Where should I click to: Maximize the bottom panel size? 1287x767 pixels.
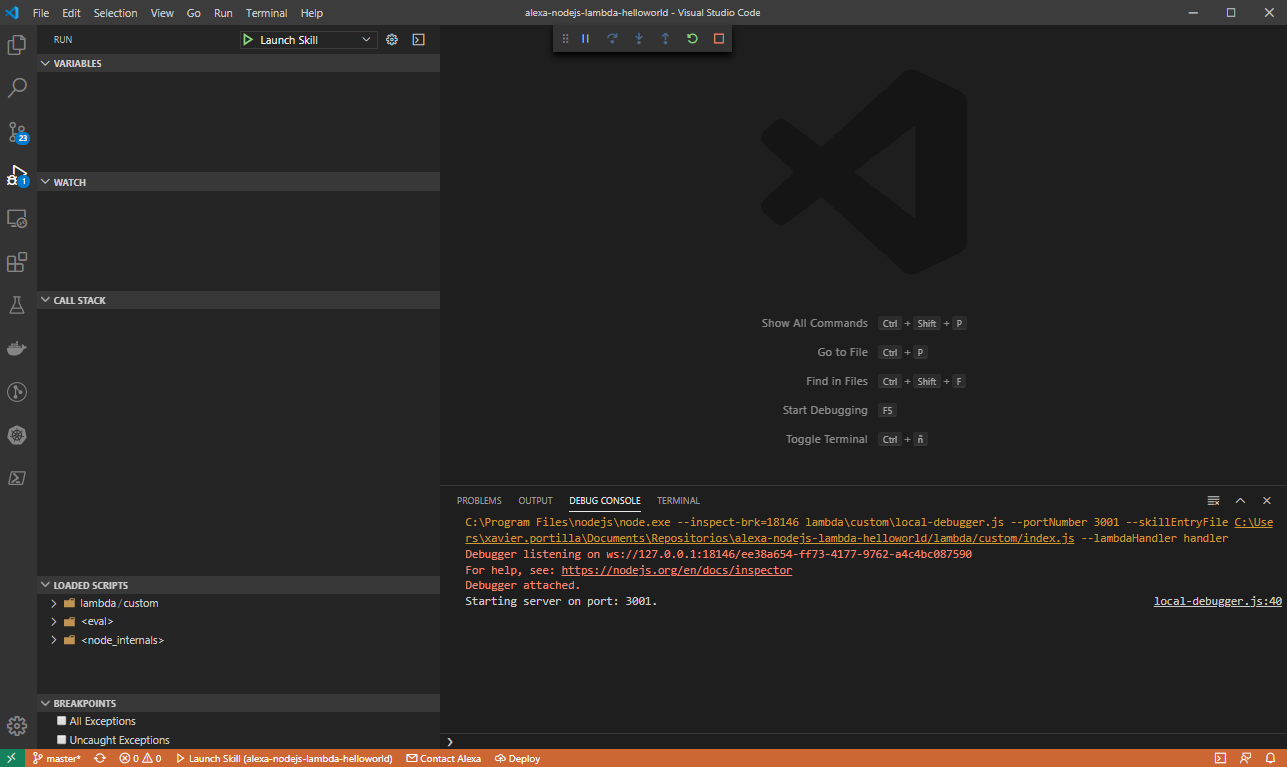coord(1240,500)
